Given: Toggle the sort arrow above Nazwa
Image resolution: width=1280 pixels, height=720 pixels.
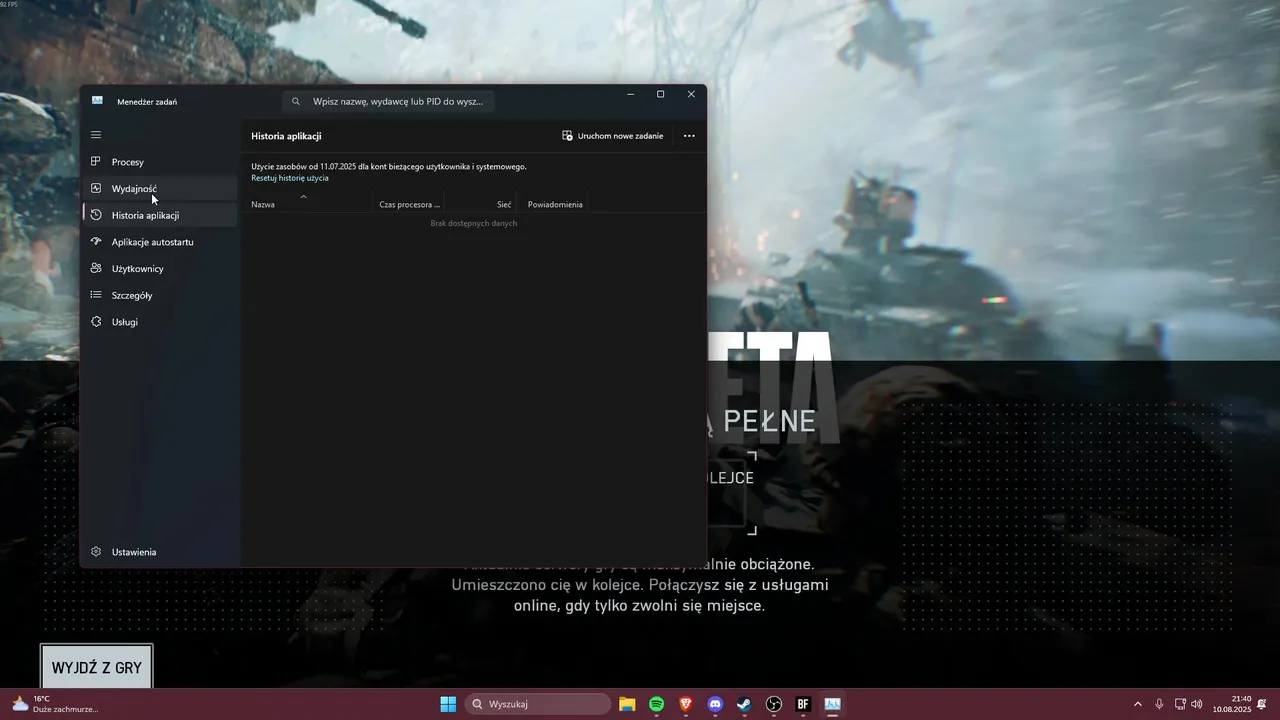Looking at the screenshot, I should coord(304,197).
